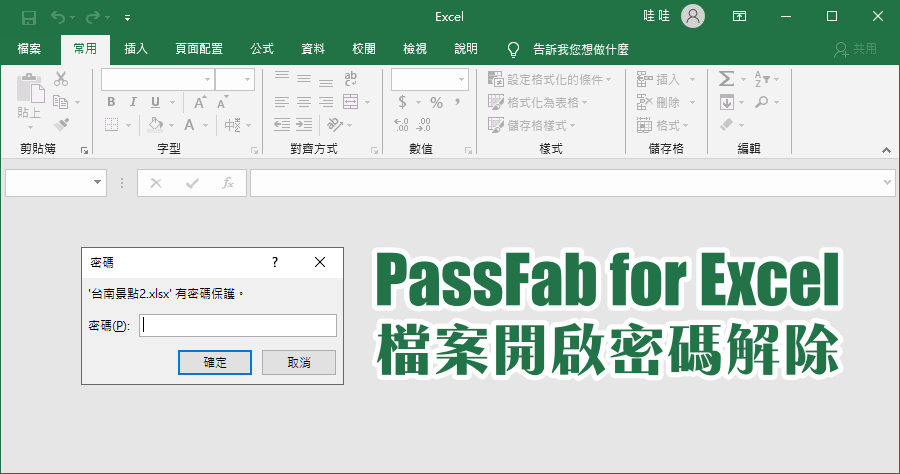This screenshot has width=900, height=474.
Task: Select the 校閱 tab
Action: pos(364,49)
